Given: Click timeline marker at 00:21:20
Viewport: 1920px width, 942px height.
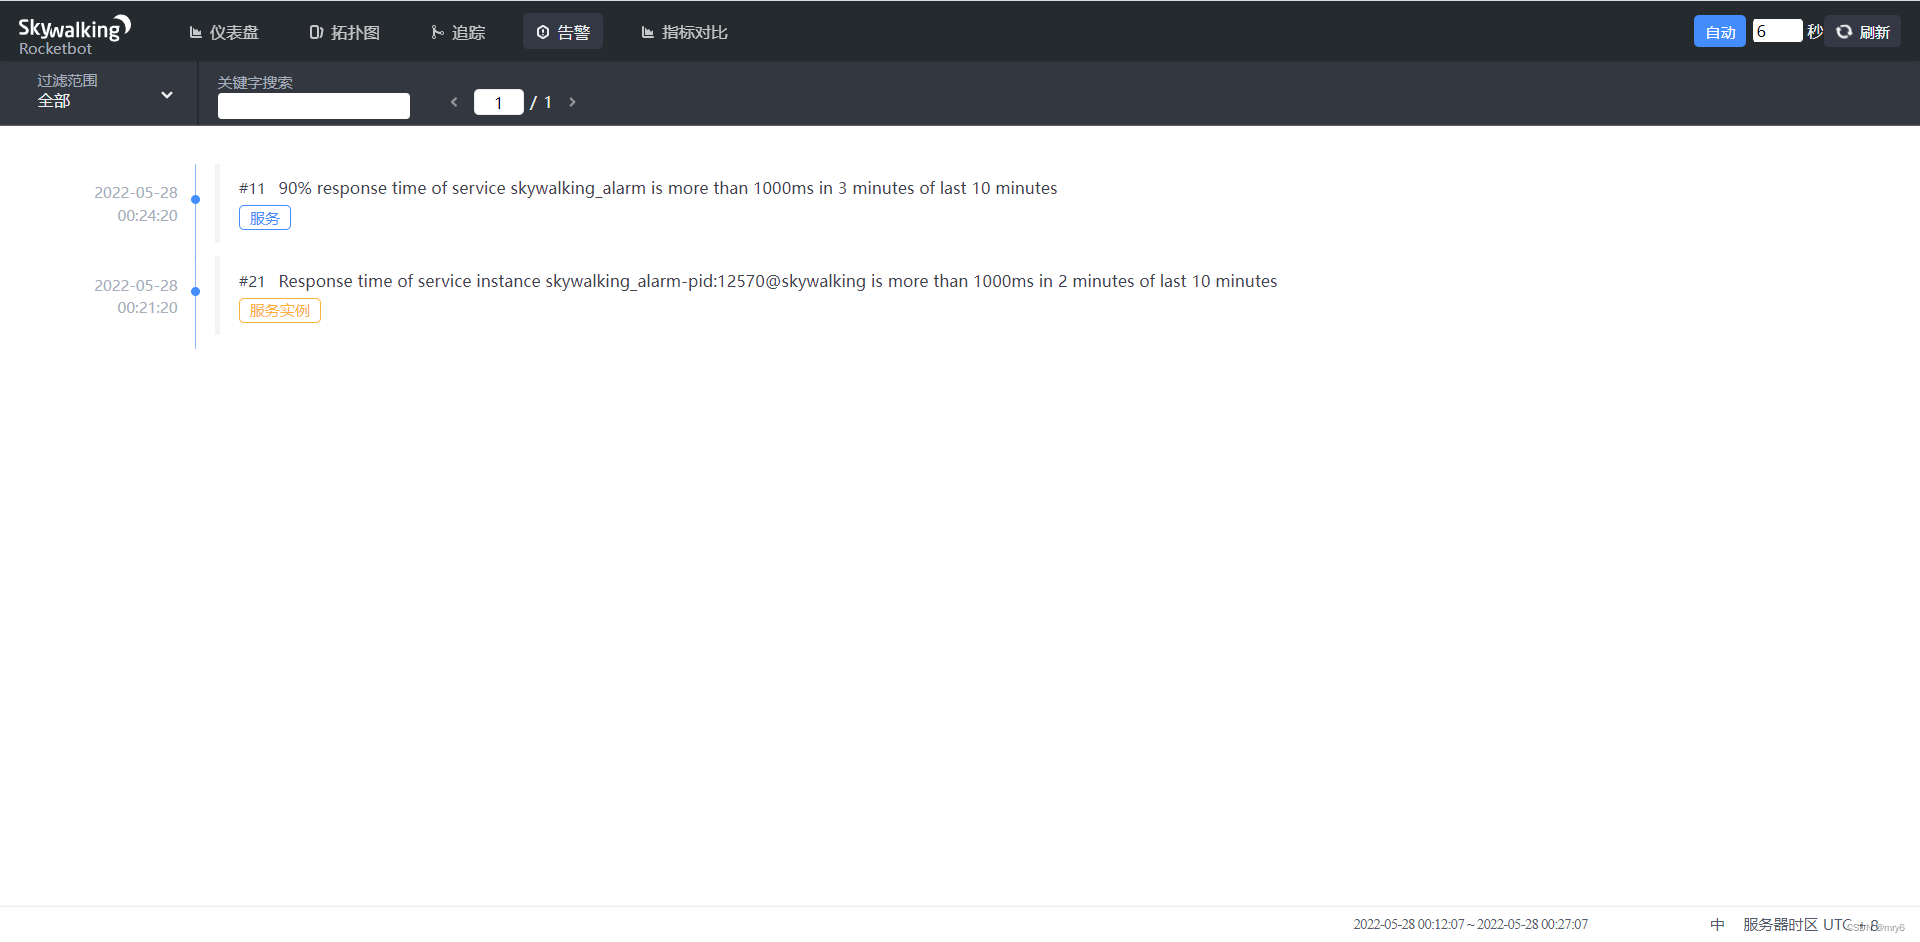Looking at the screenshot, I should tap(196, 292).
